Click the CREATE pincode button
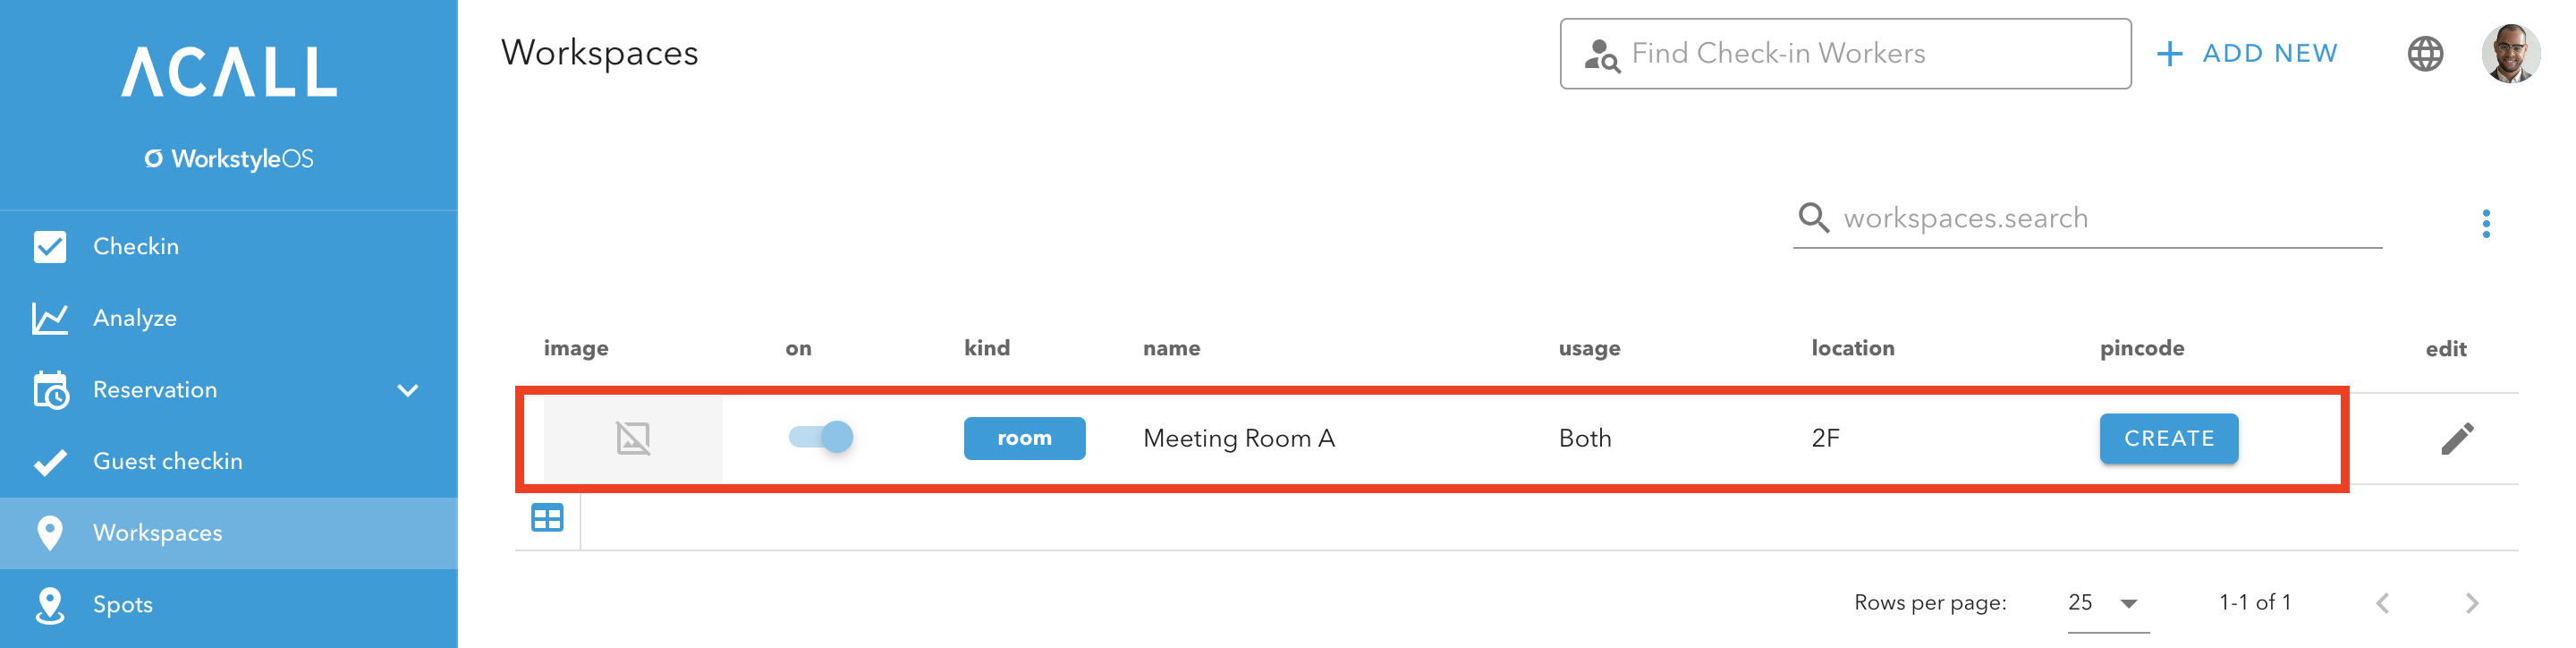 click(2168, 438)
